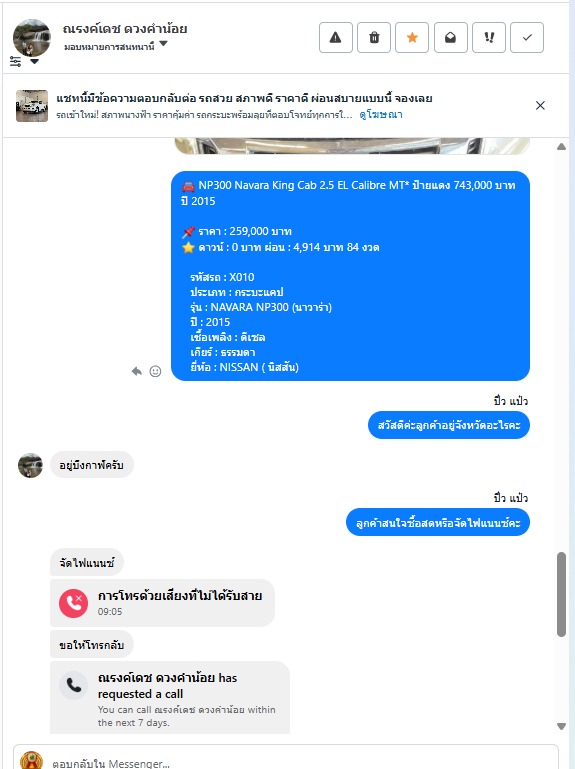Delete conversation using the trash icon
This screenshot has height=769, width=575.
374,37
